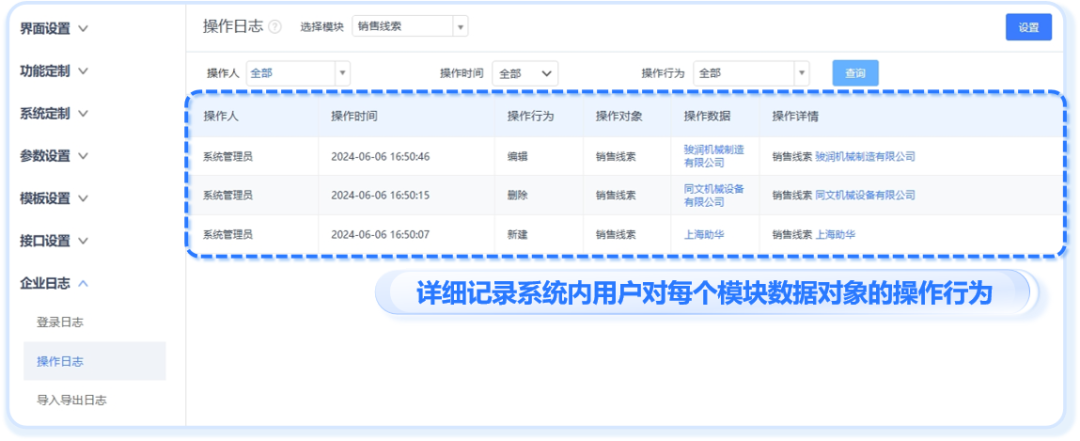The image size is (1080, 441).
Task: Open the 操作时间 filter dropdown
Action: (524, 73)
